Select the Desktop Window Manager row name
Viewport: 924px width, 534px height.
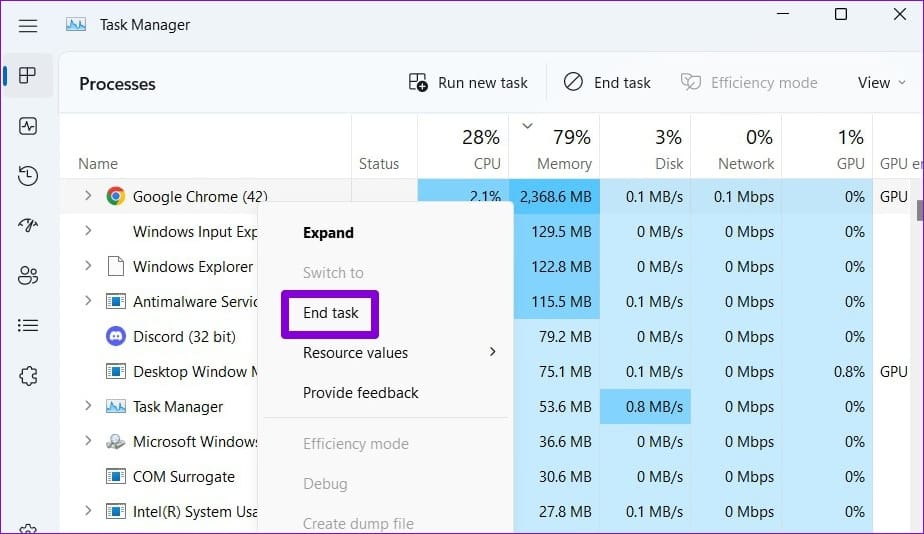195,371
